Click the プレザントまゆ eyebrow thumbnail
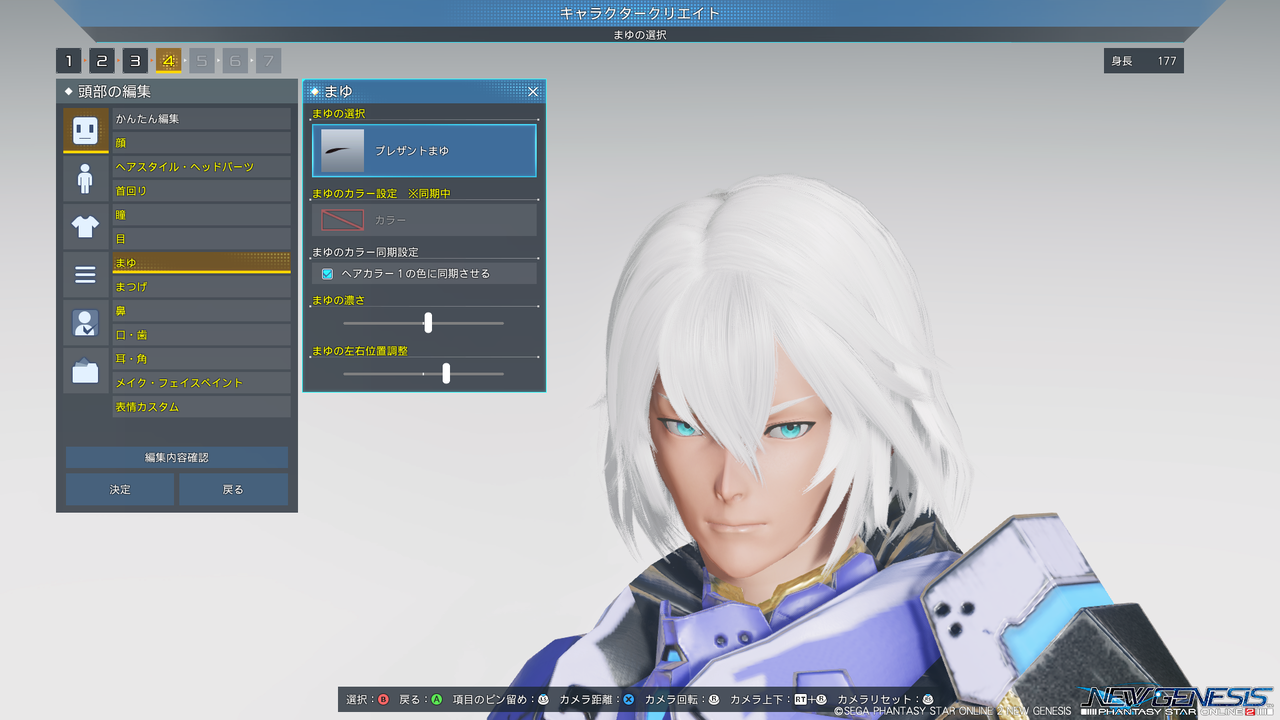Image resolution: width=1280 pixels, height=720 pixels. 343,151
